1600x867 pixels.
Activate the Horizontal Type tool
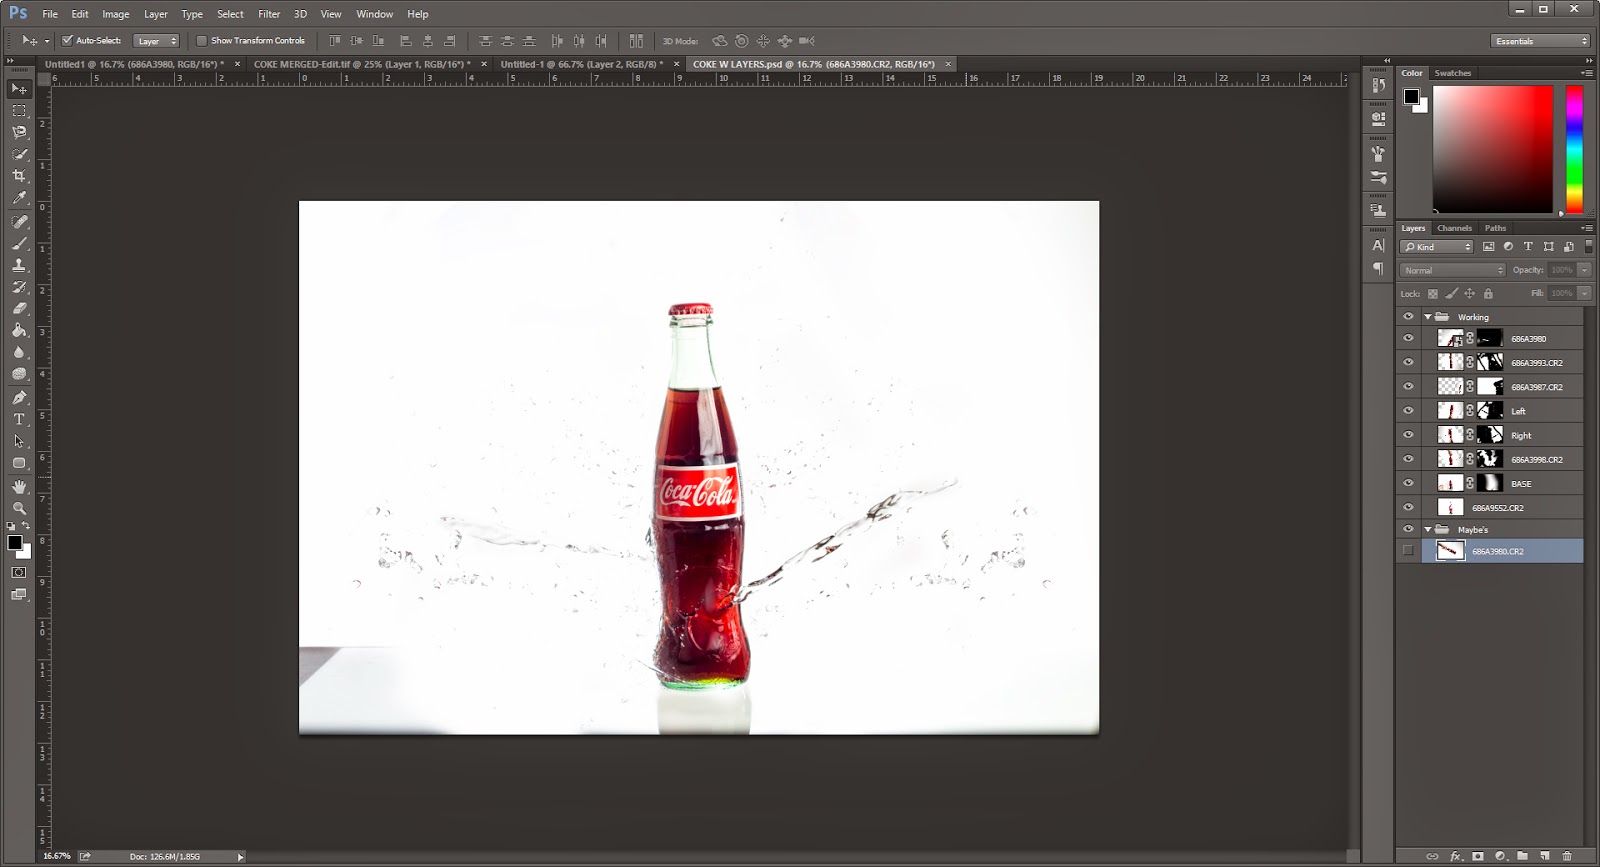19,419
